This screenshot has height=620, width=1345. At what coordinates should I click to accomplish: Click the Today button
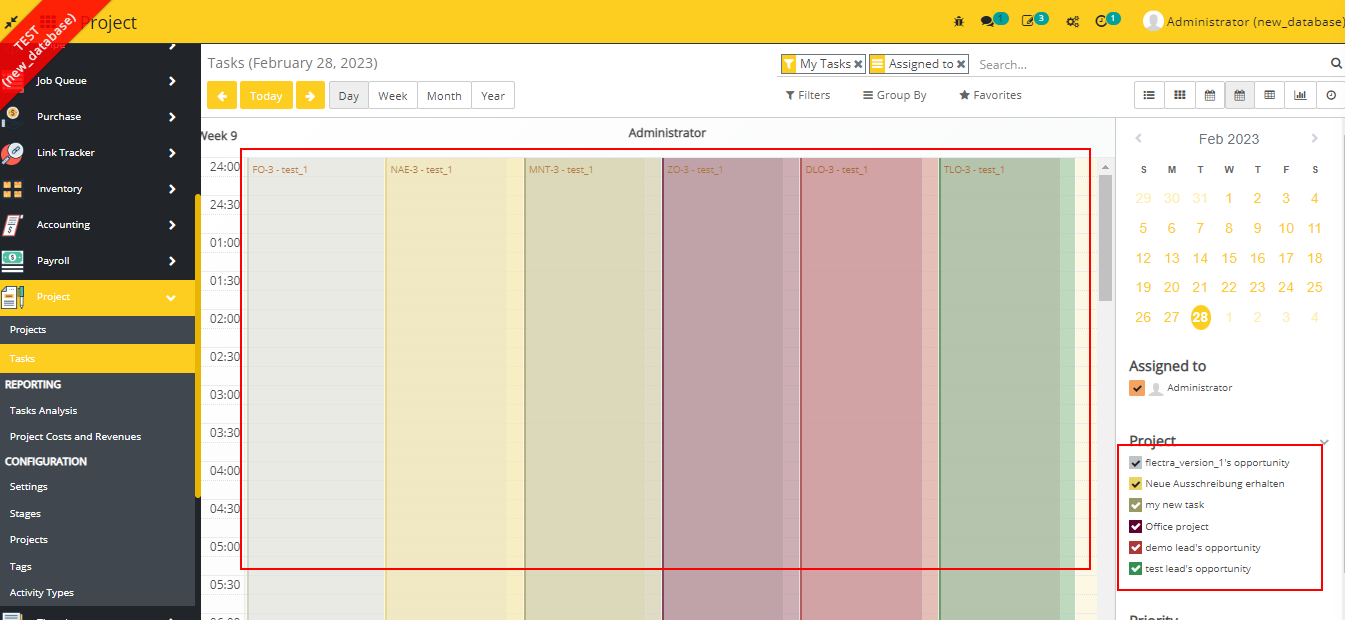click(x=265, y=95)
